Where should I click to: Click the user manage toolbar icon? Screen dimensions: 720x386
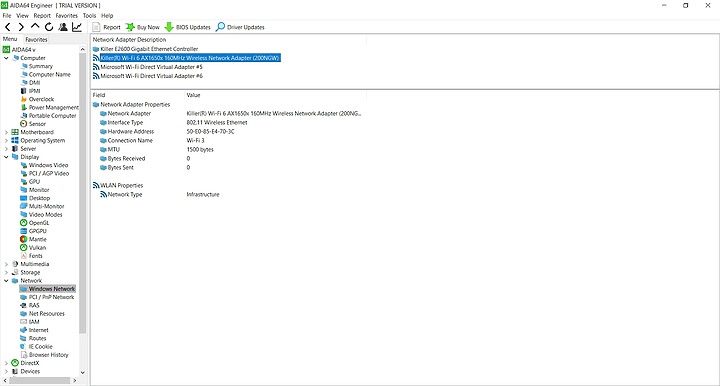[63, 27]
